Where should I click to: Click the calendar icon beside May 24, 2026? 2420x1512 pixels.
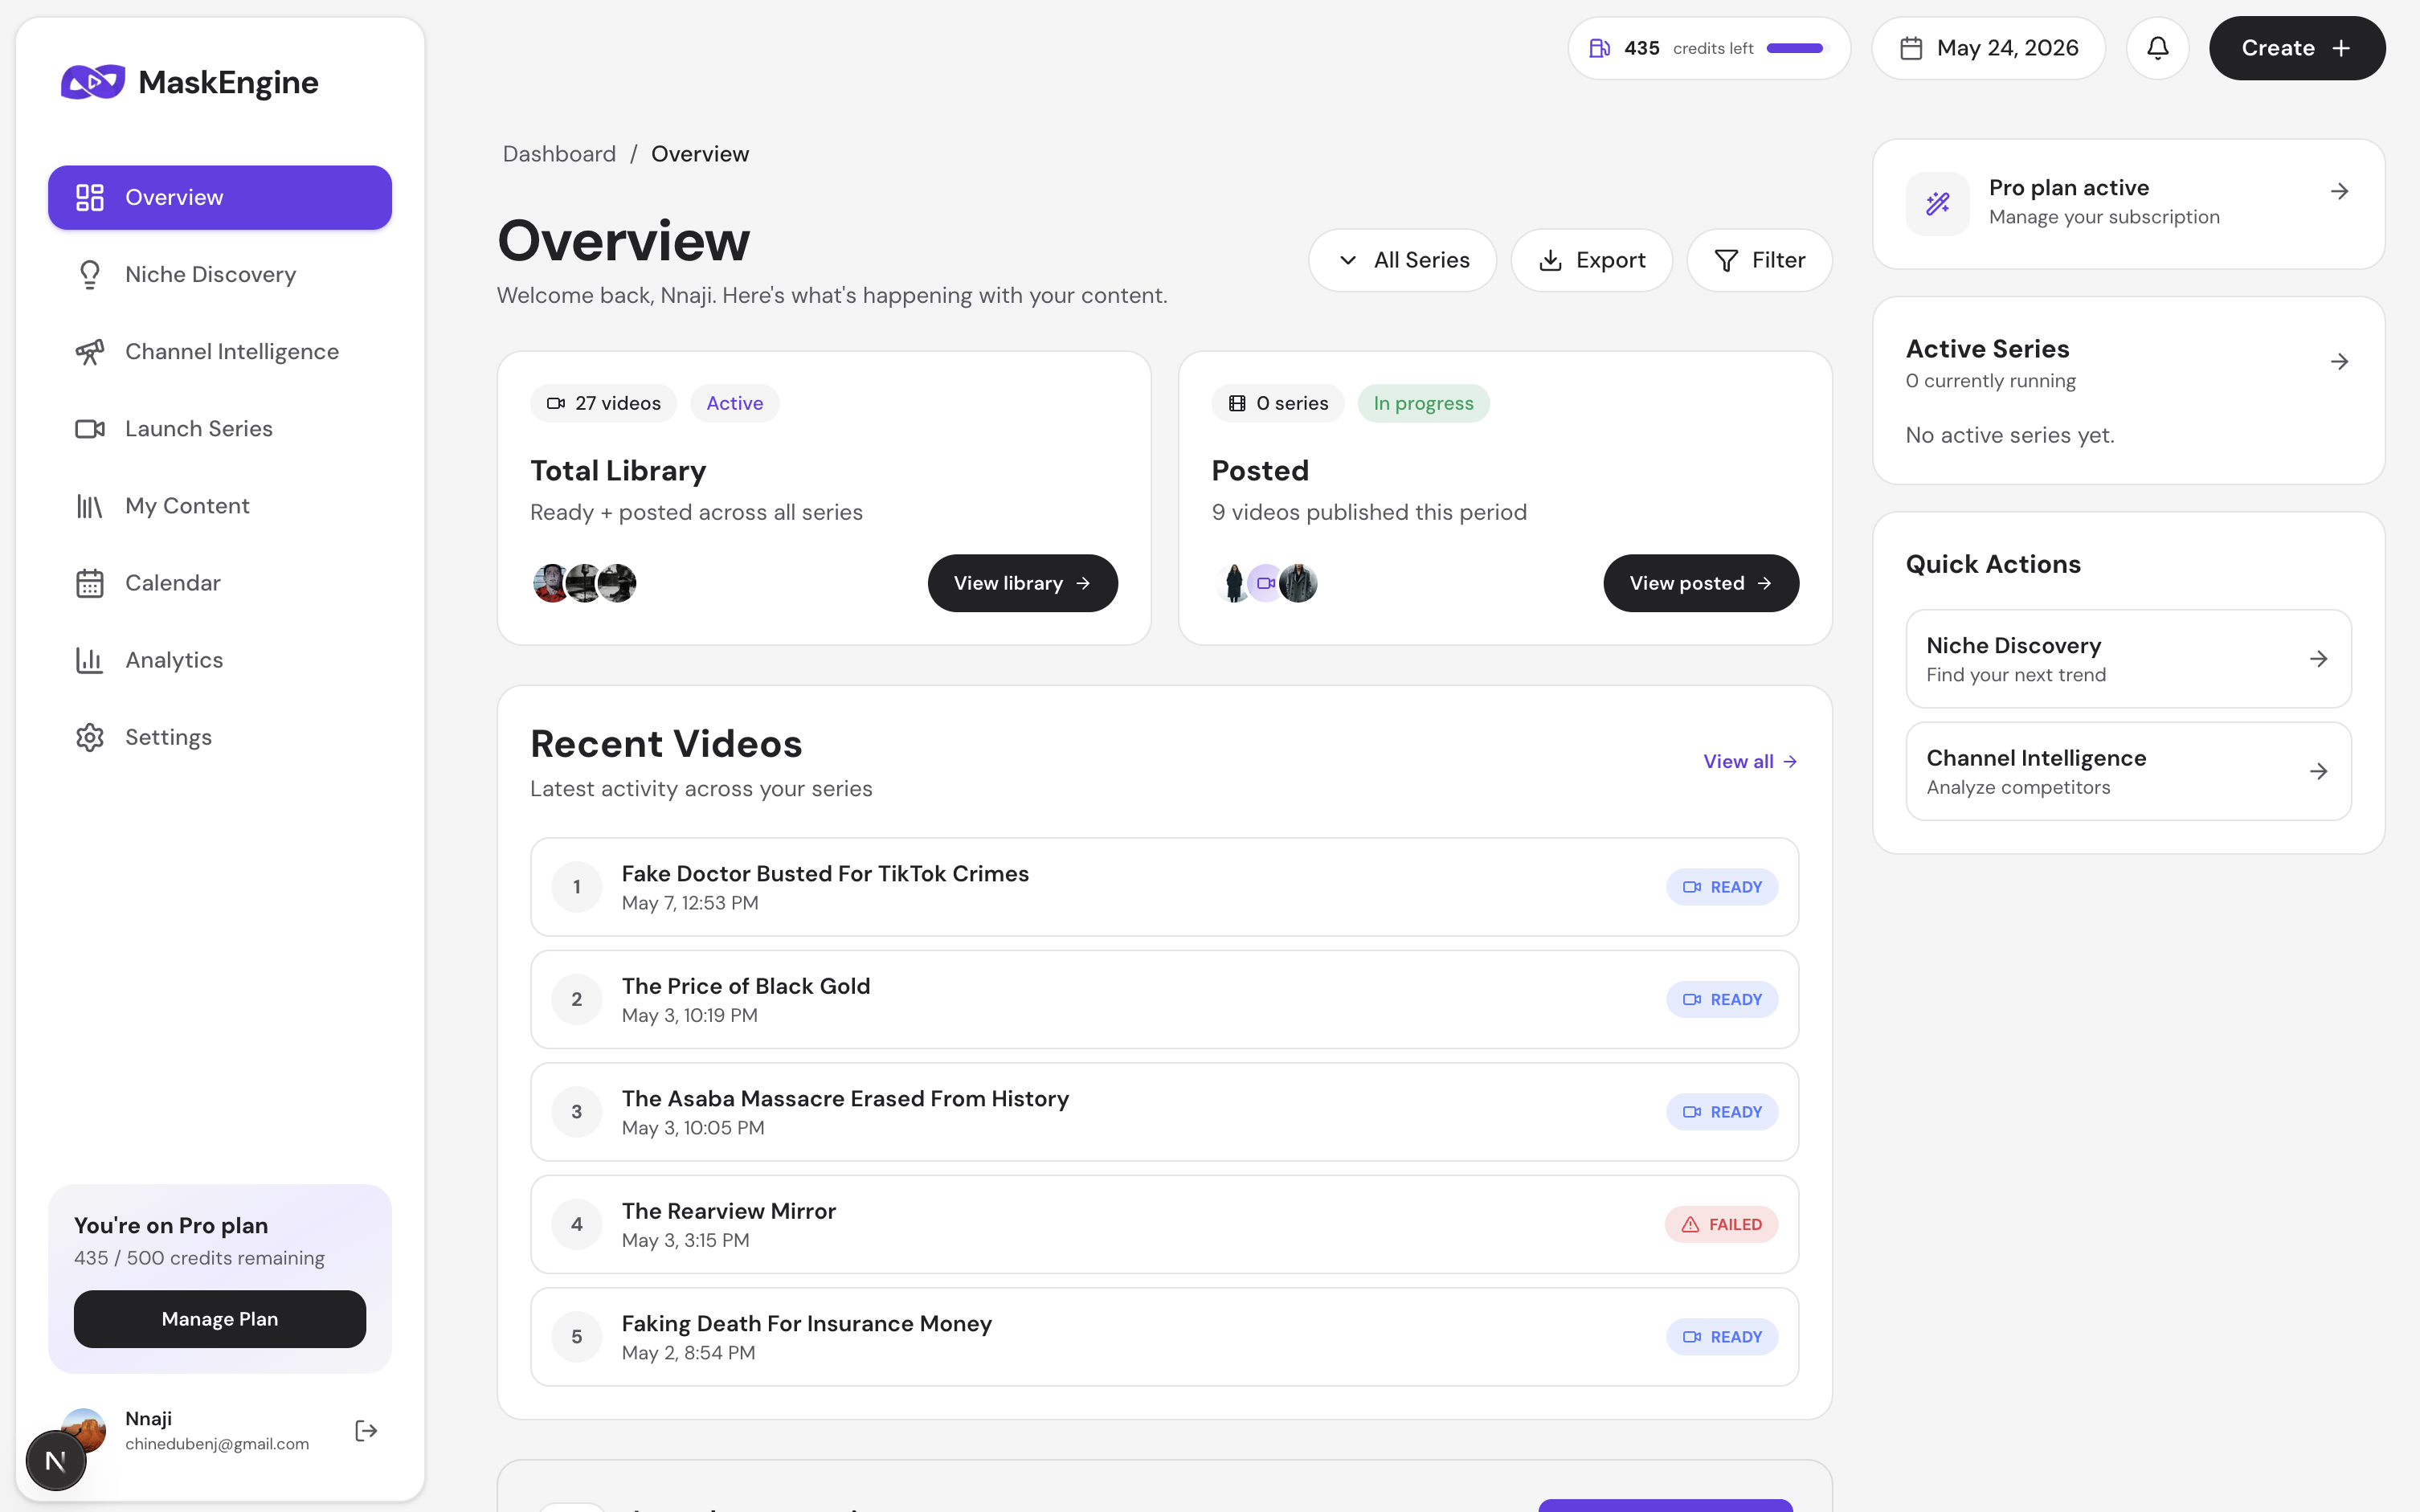click(1911, 48)
